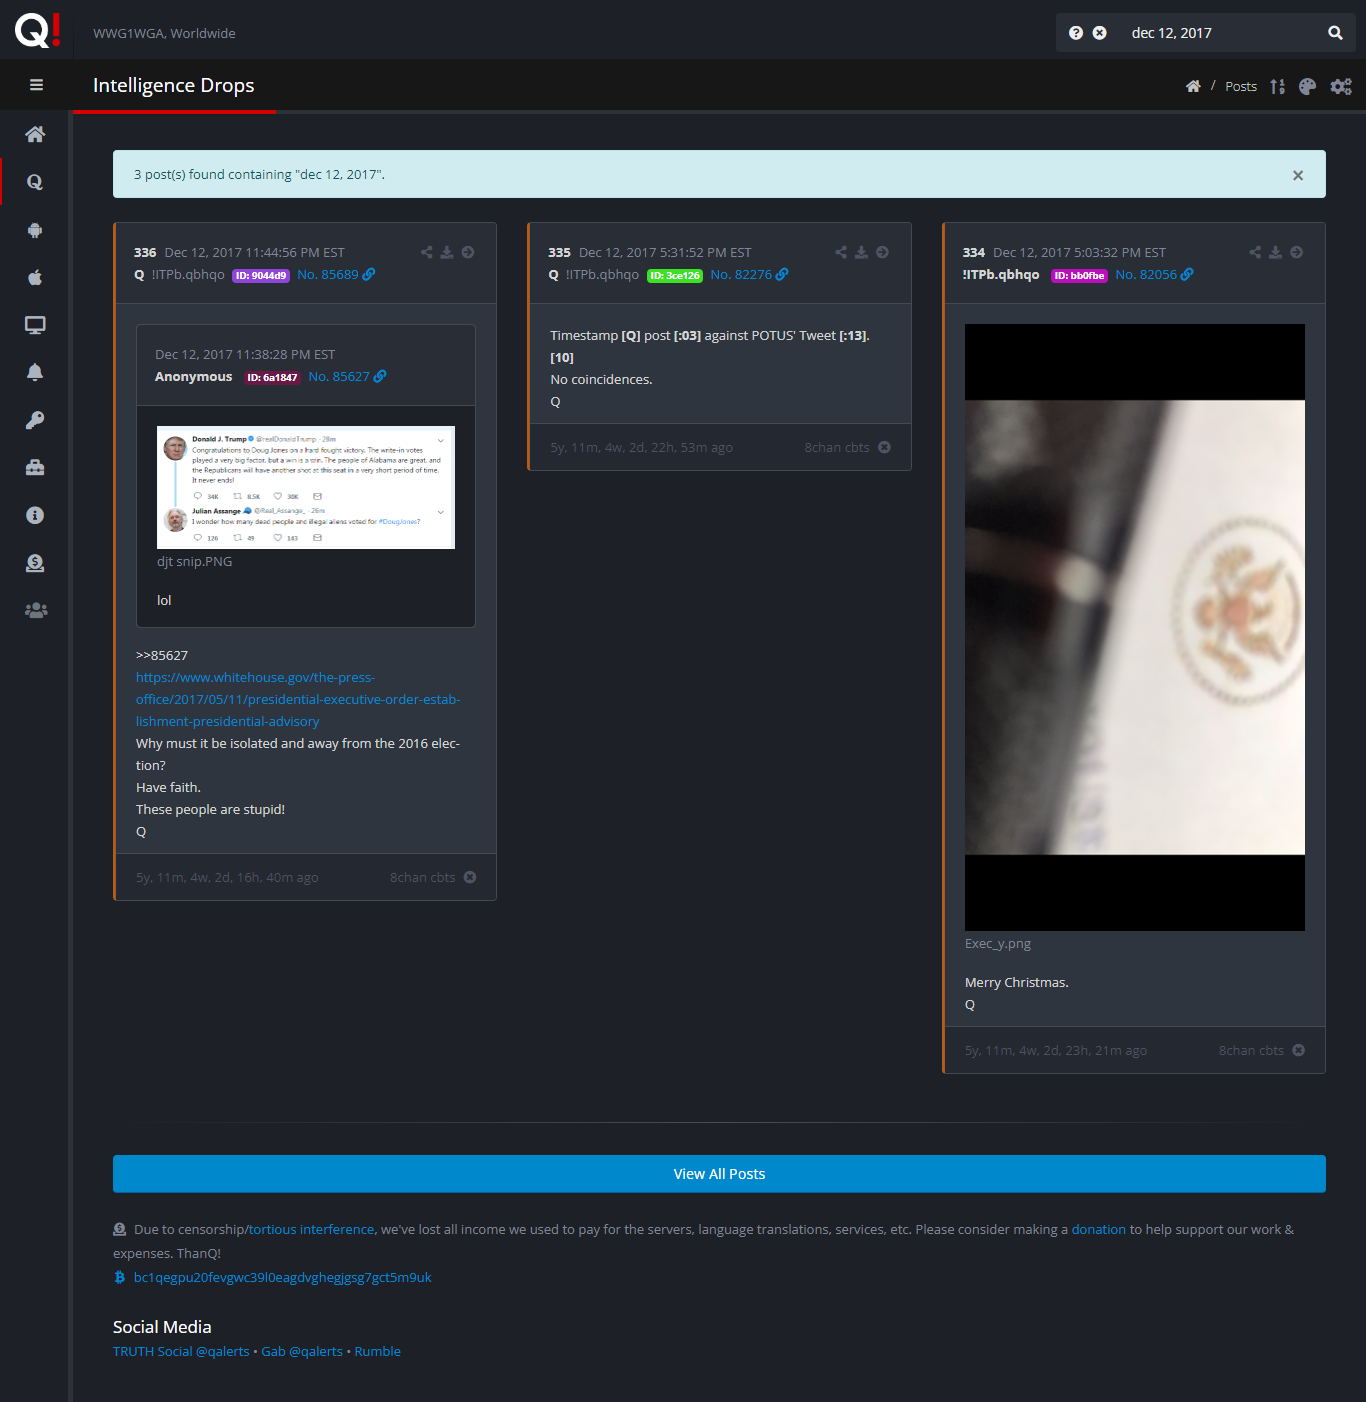
Task: Open the No. 85627 reply link
Action: [x=339, y=376]
